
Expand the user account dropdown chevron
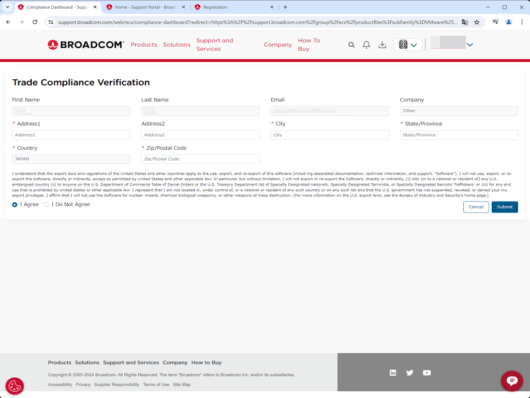point(470,45)
